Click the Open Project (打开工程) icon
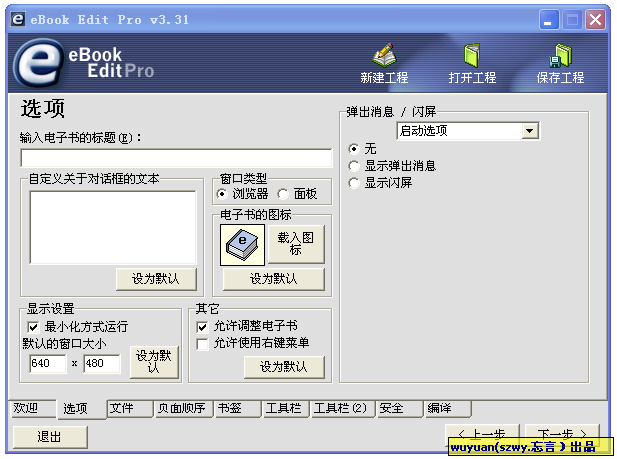This screenshot has width=617, height=459. [x=472, y=63]
